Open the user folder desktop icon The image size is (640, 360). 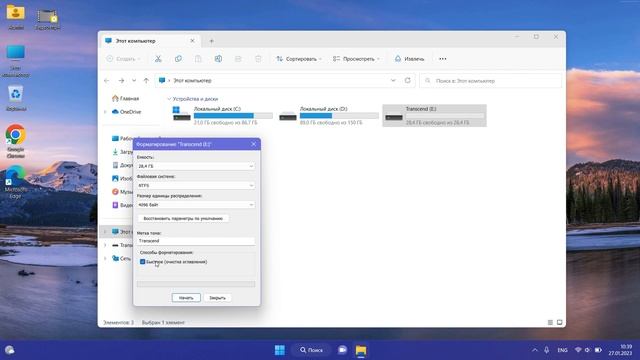(16, 17)
